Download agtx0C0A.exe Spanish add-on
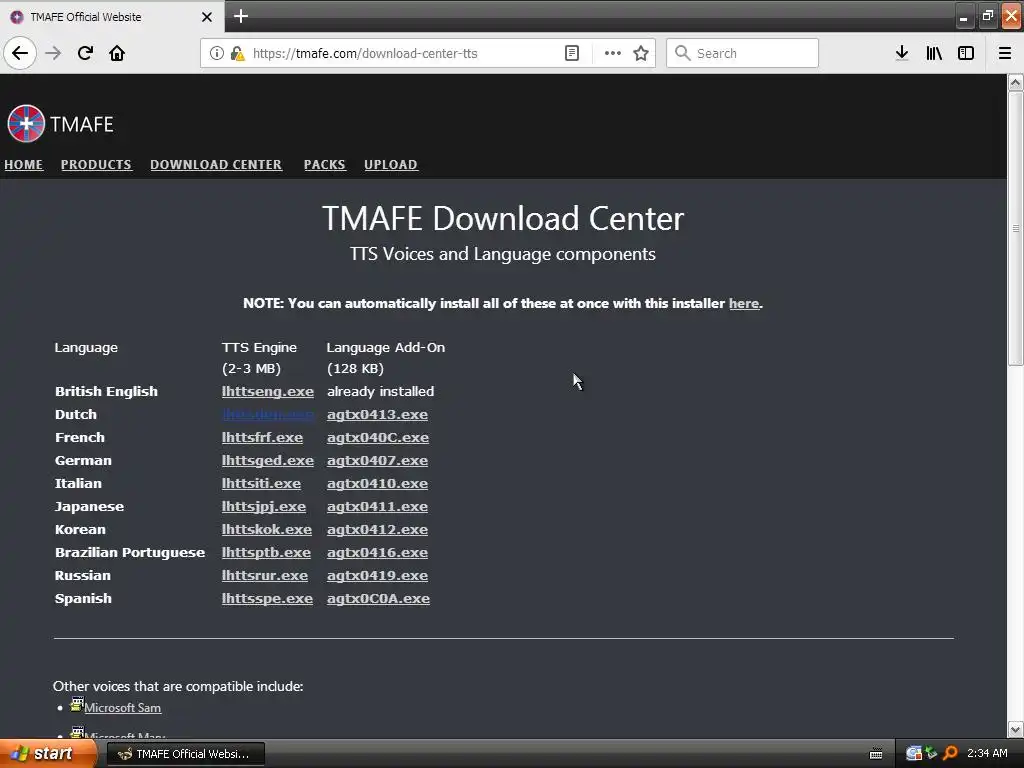 coord(378,598)
